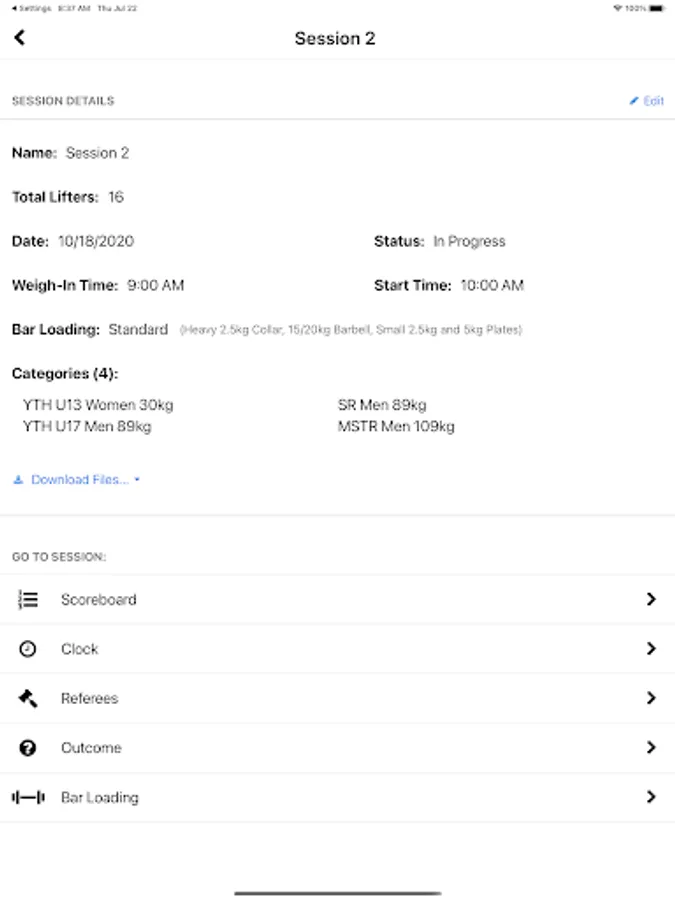Click the Edit link

[x=653, y=101]
